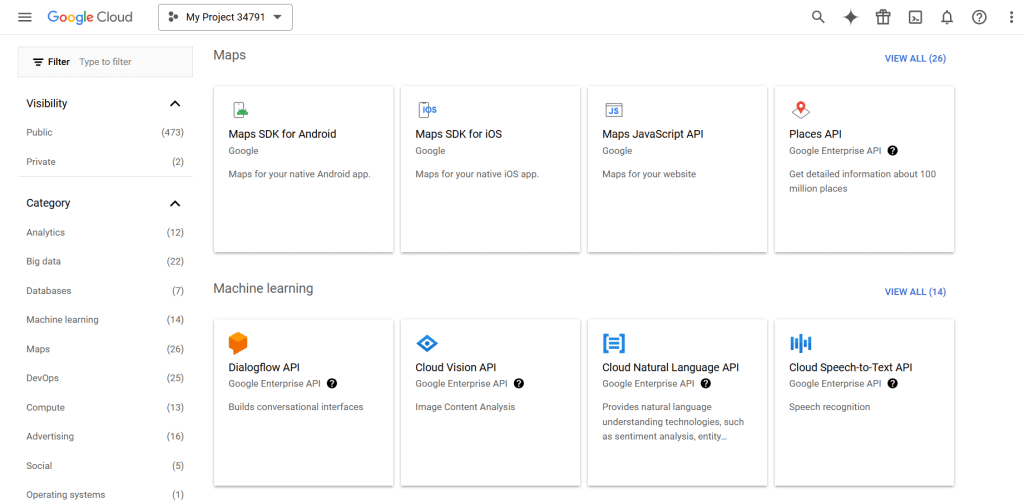Filter by Public visibility
Screen dimensions: 1024x504
[40, 133]
